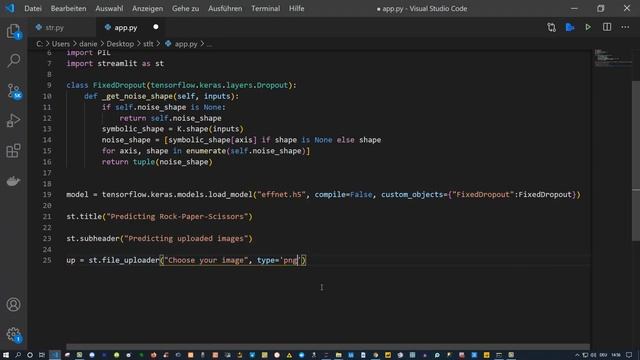Expand the ellipsis breadcrumb after app.py
This screenshot has height=360, width=640.
209,44
